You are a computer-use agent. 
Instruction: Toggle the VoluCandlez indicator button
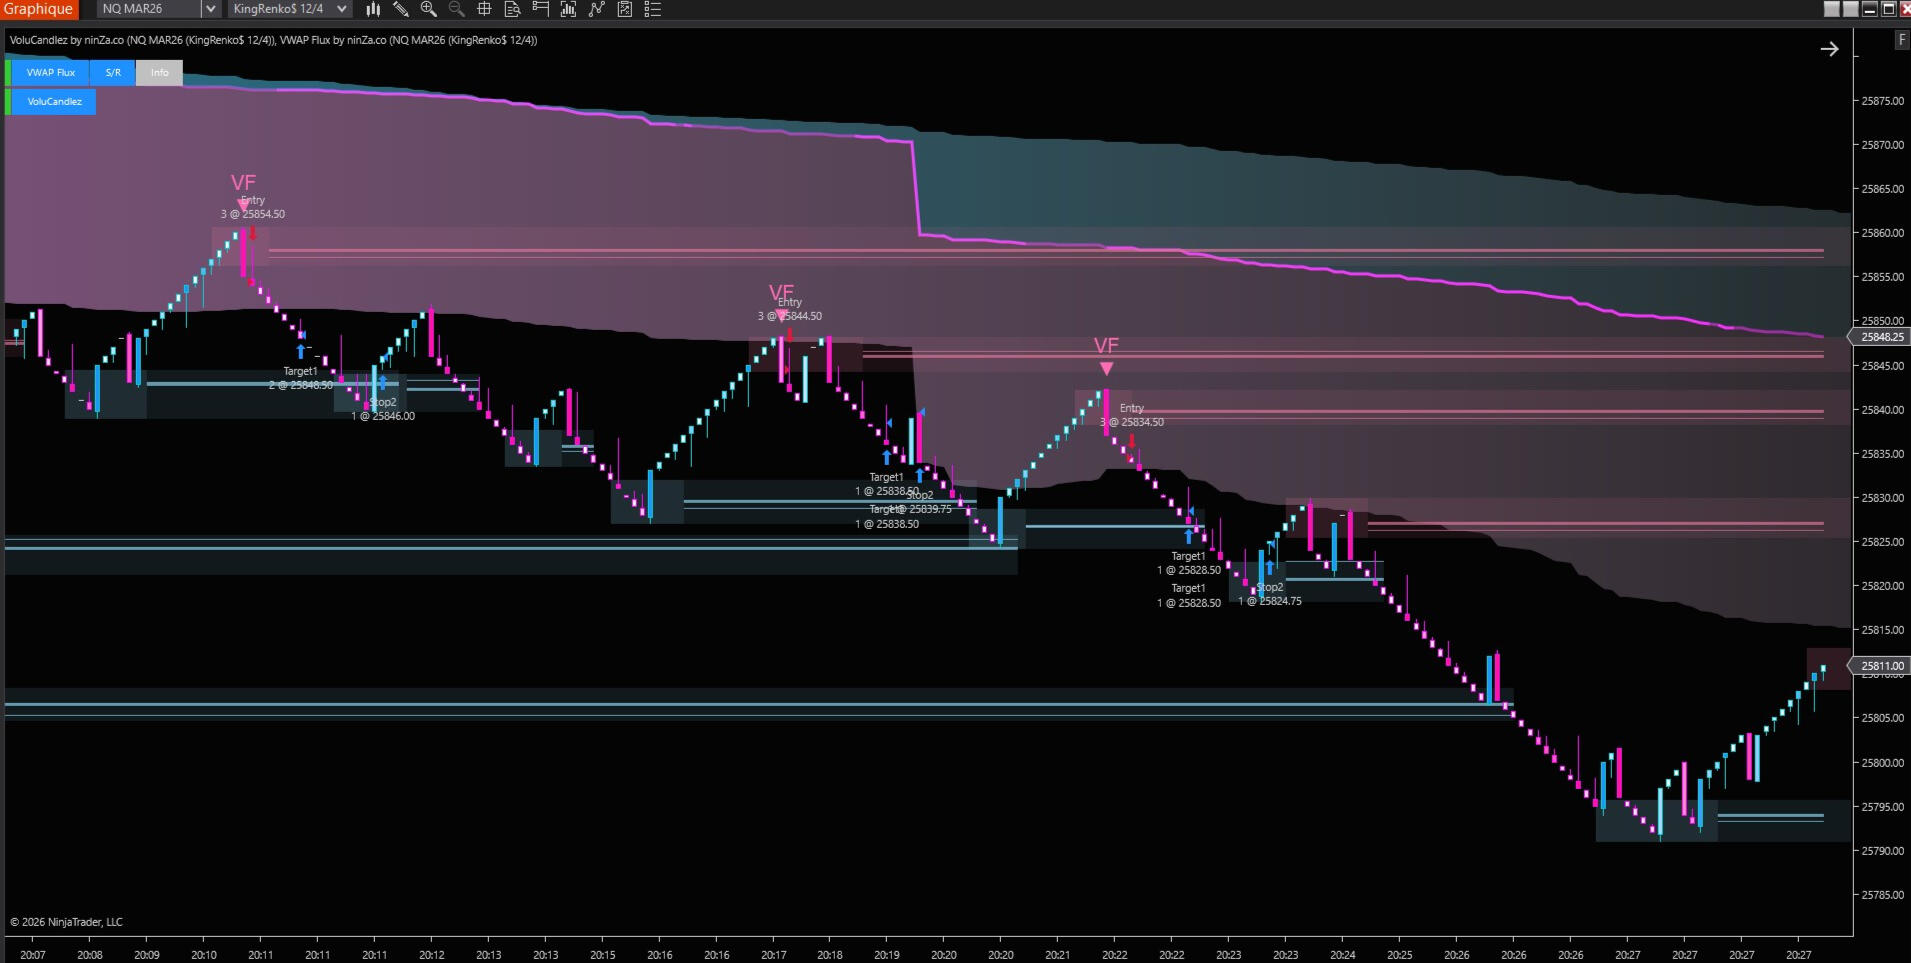[54, 102]
